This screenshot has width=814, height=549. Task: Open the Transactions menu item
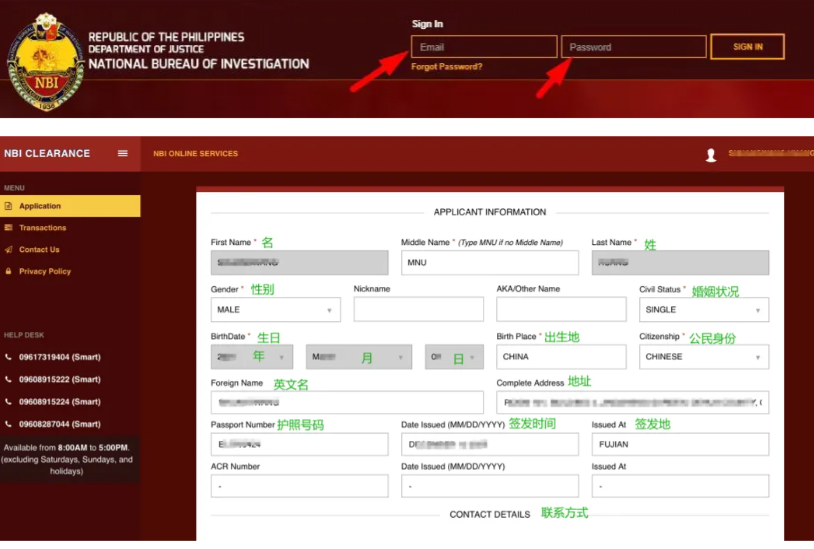tap(42, 228)
